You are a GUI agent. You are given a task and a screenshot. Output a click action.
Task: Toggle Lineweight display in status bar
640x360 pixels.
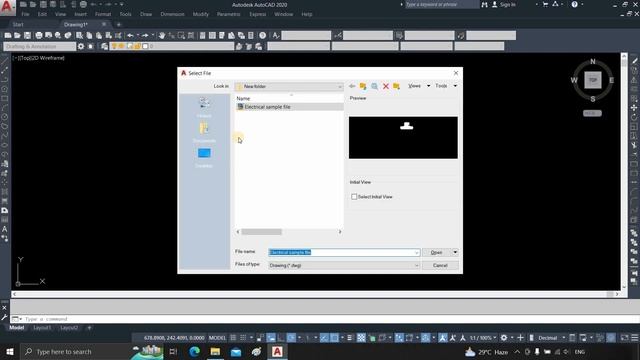[350, 338]
